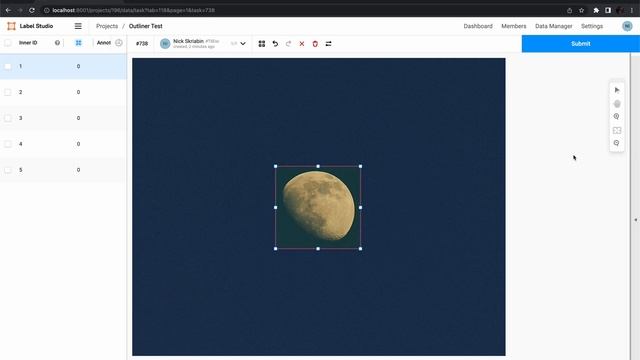Image resolution: width=640 pixels, height=360 pixels.
Task: Delete the annotation with the red trash icon
Action: pyautogui.click(x=315, y=44)
